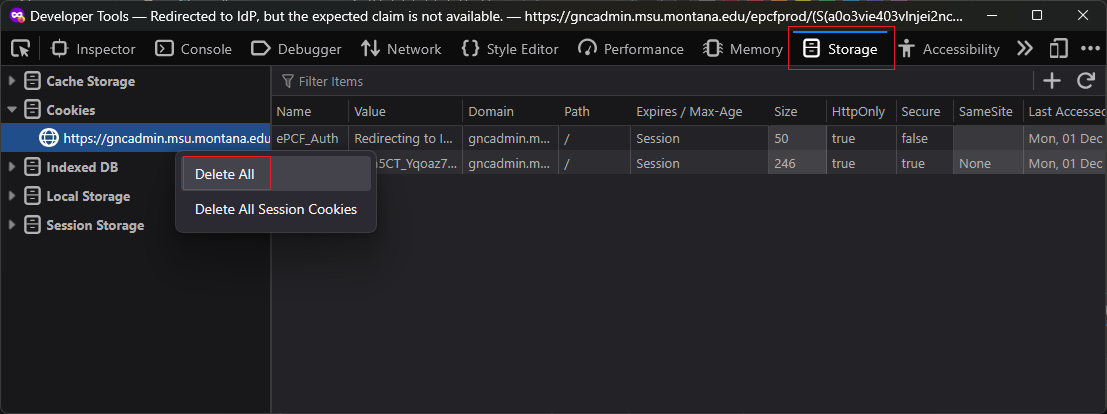Sort by Expires / Max-Age column header
Viewport: 1107px width, 414px height.
point(699,112)
